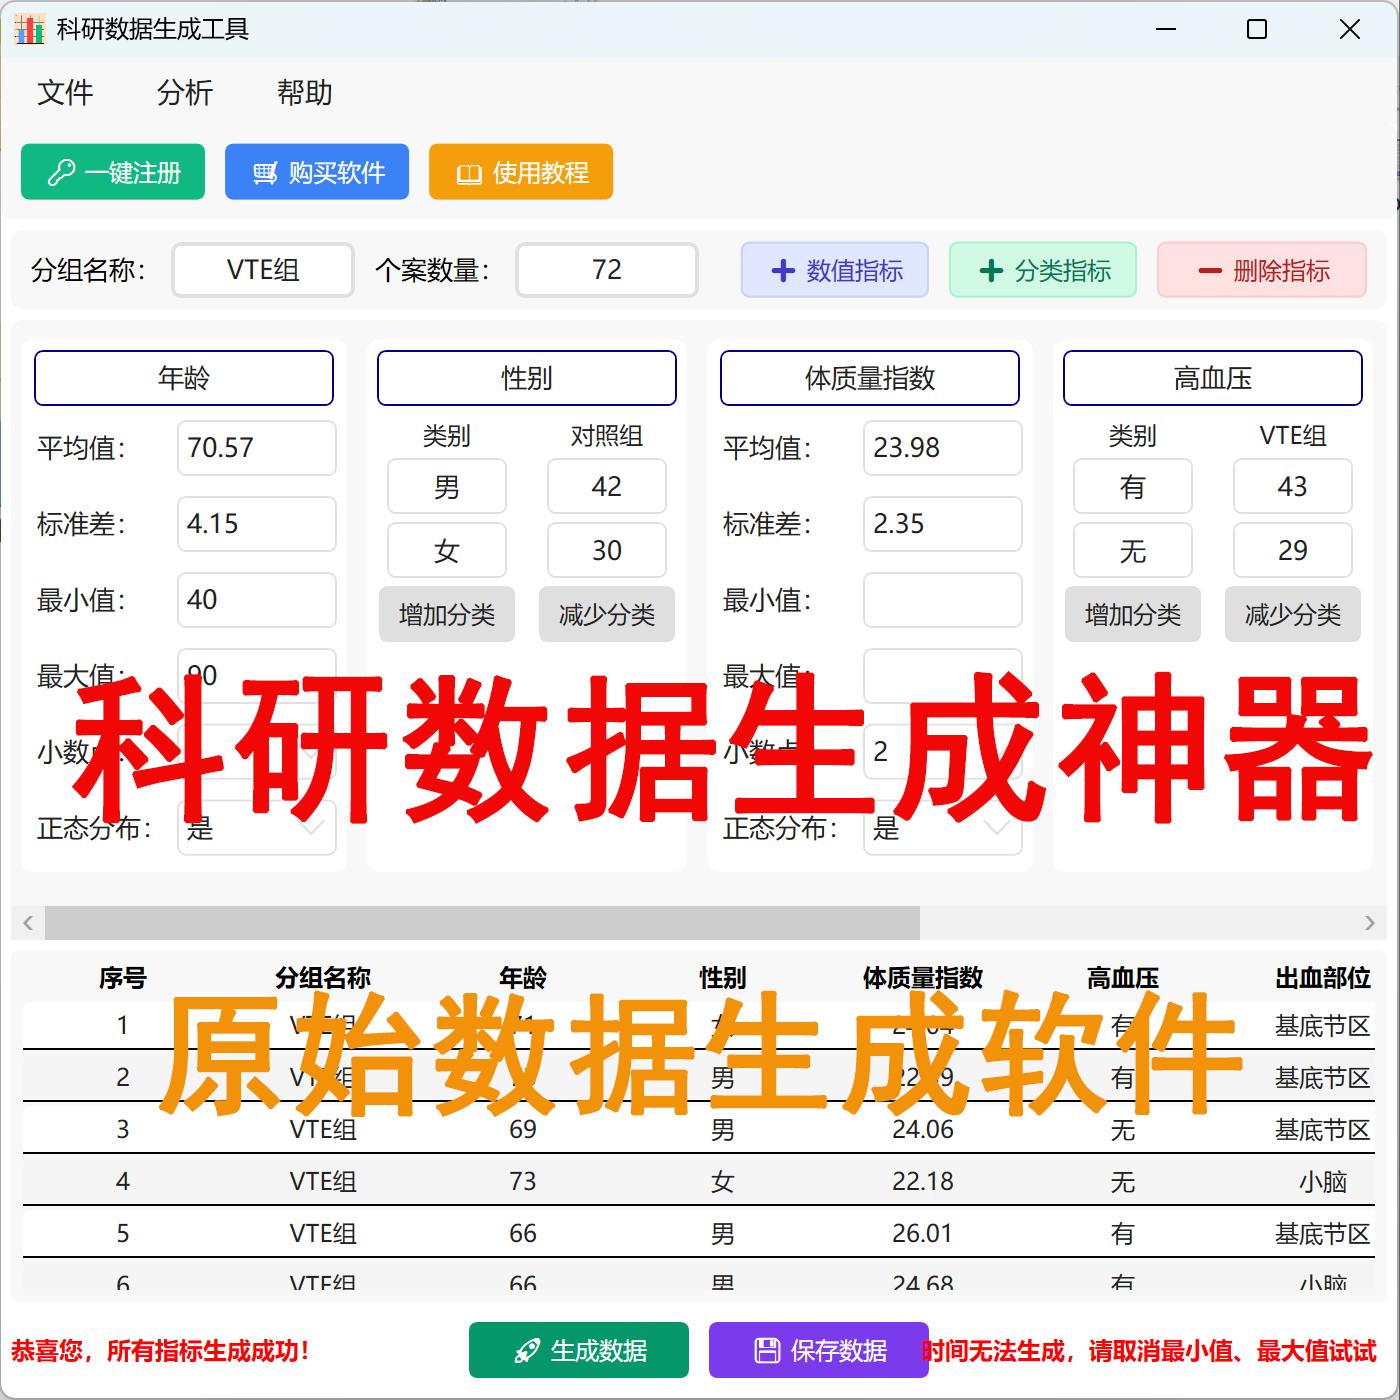Screen dimensions: 1400x1400
Task: Click the book icon on 使用教程 button
Action: pos(469,174)
